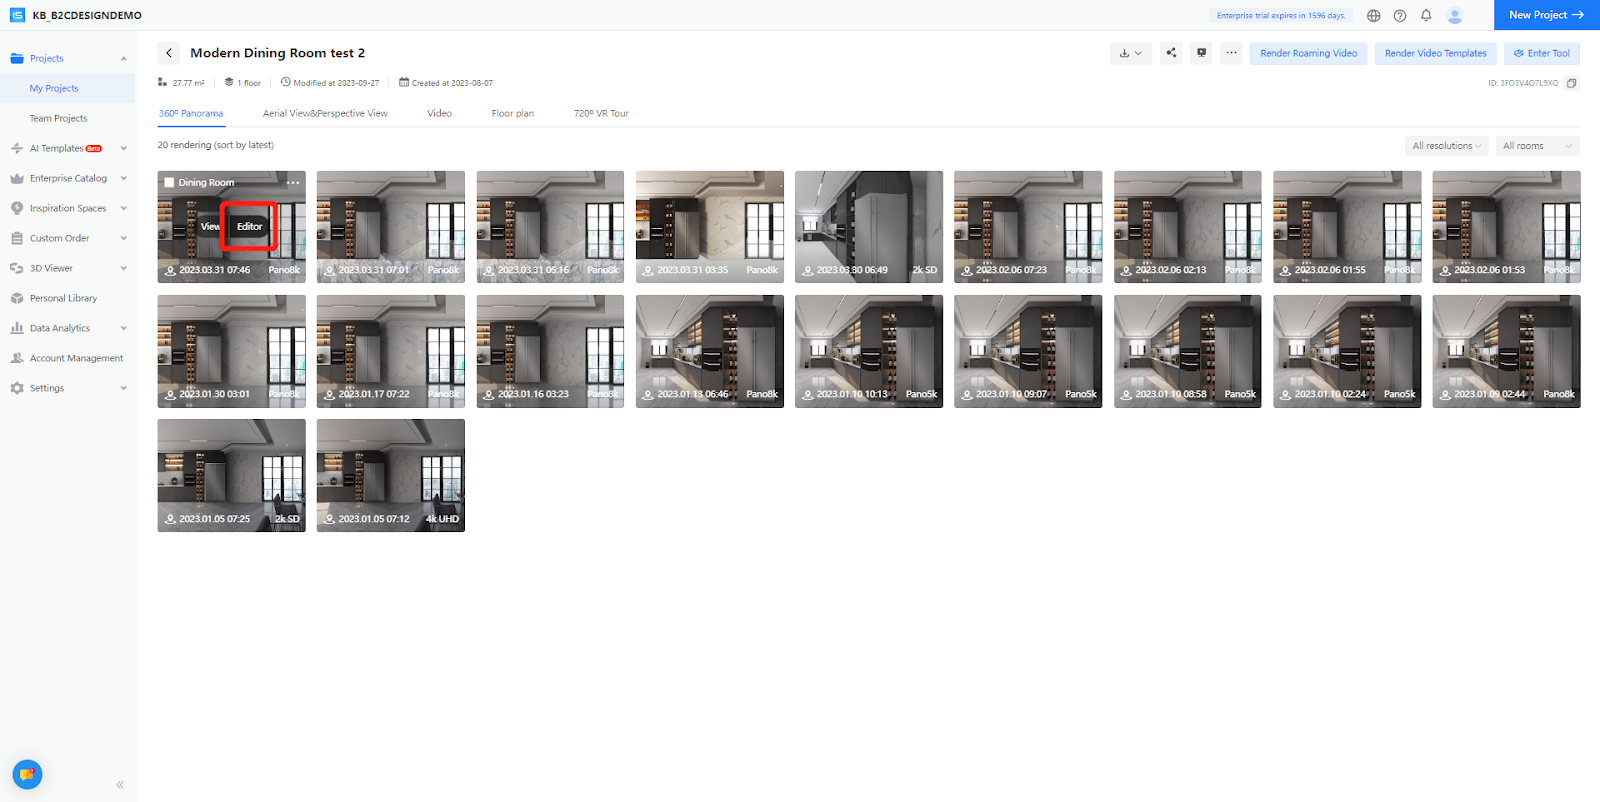Click the New Project button
The width and height of the screenshot is (1600, 802).
pyautogui.click(x=1546, y=15)
